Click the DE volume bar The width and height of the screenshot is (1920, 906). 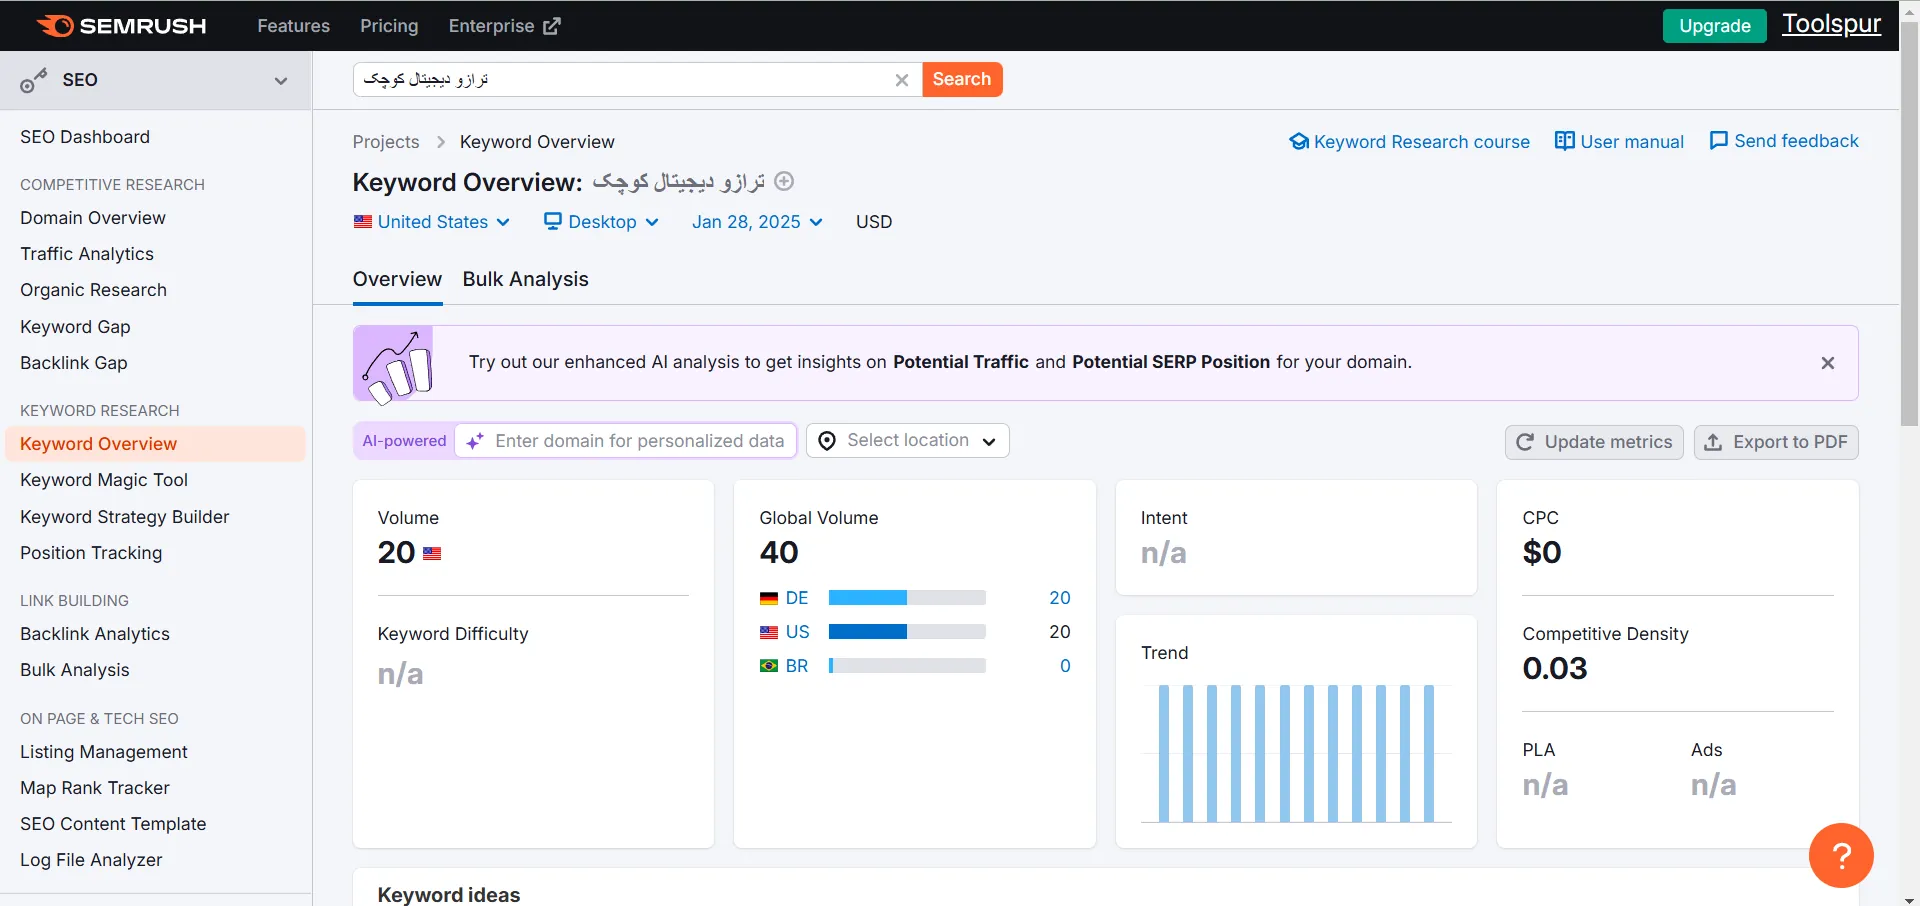(907, 598)
